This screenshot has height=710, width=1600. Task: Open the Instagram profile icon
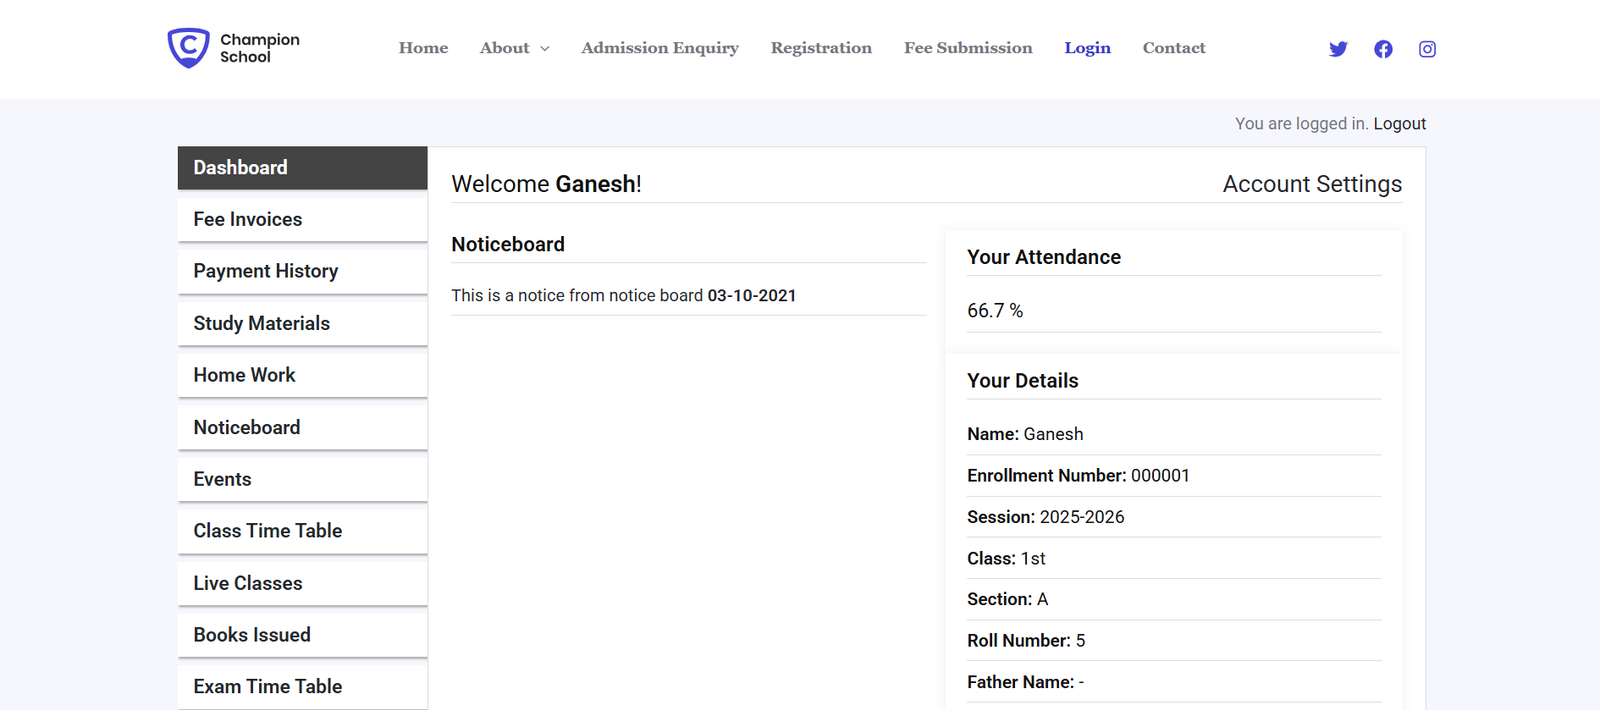click(1427, 49)
